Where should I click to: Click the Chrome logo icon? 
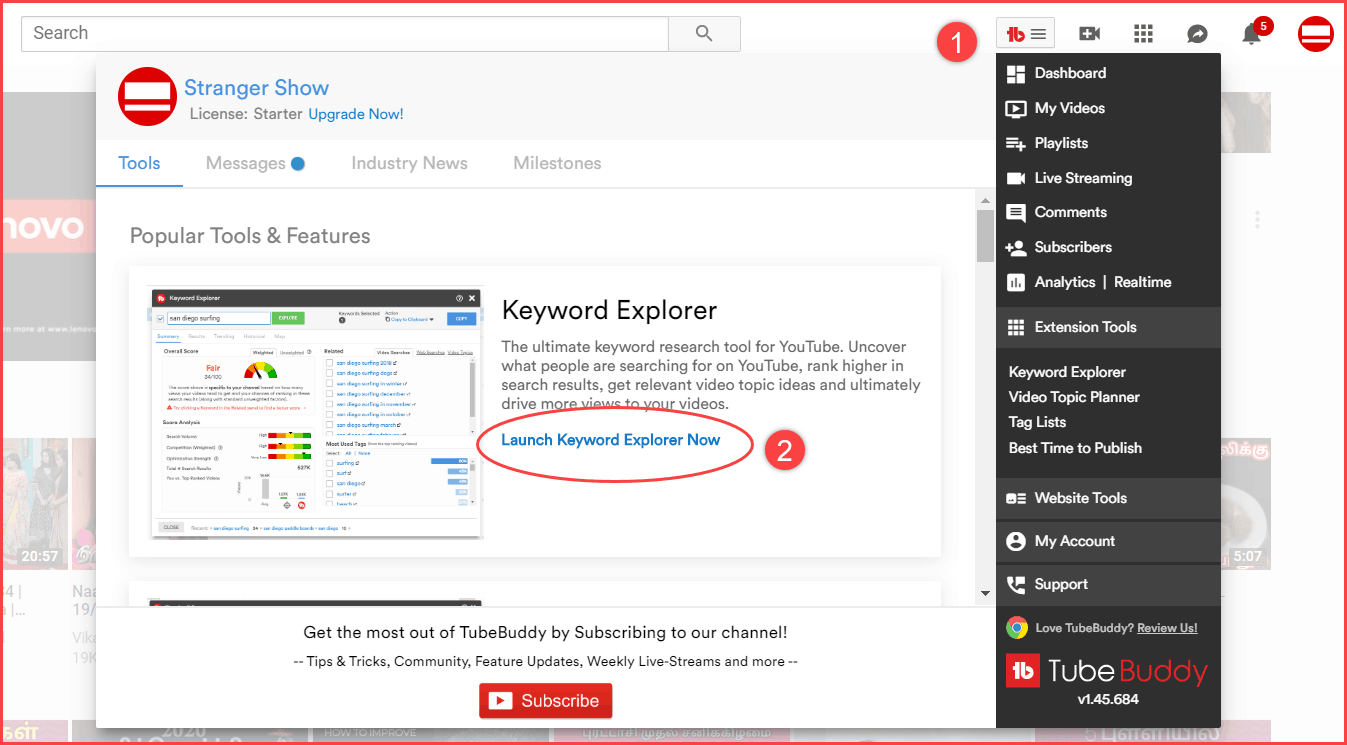click(1017, 628)
